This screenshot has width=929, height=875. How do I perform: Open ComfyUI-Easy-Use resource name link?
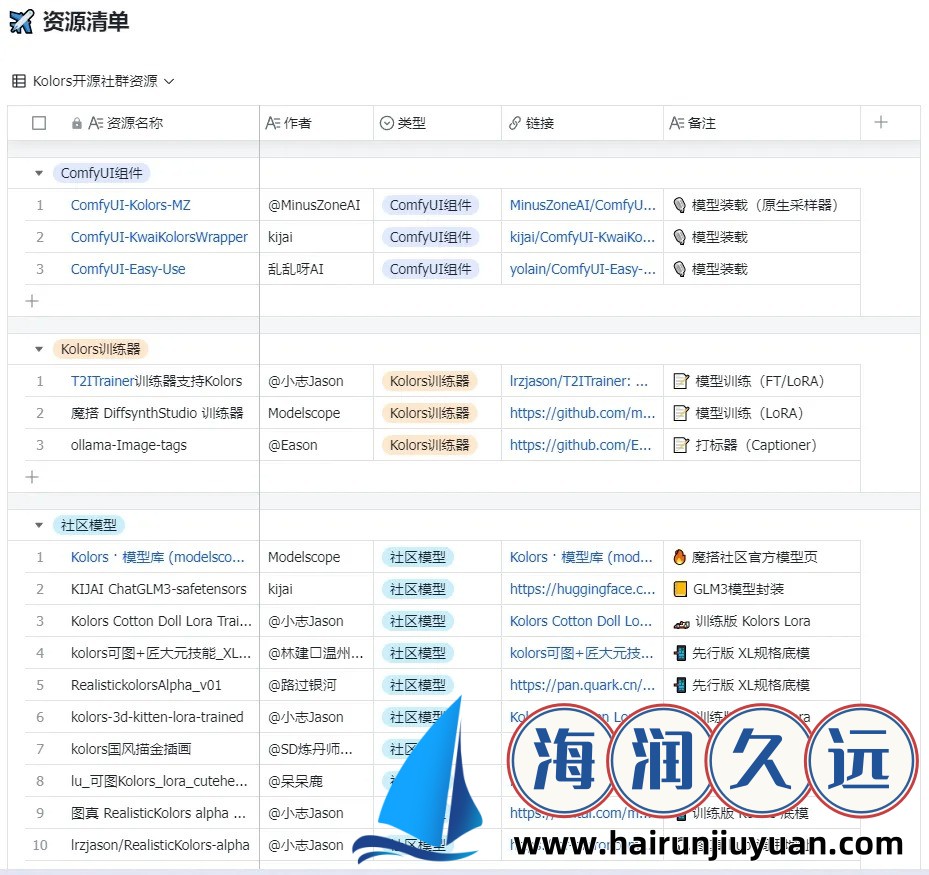tap(128, 269)
